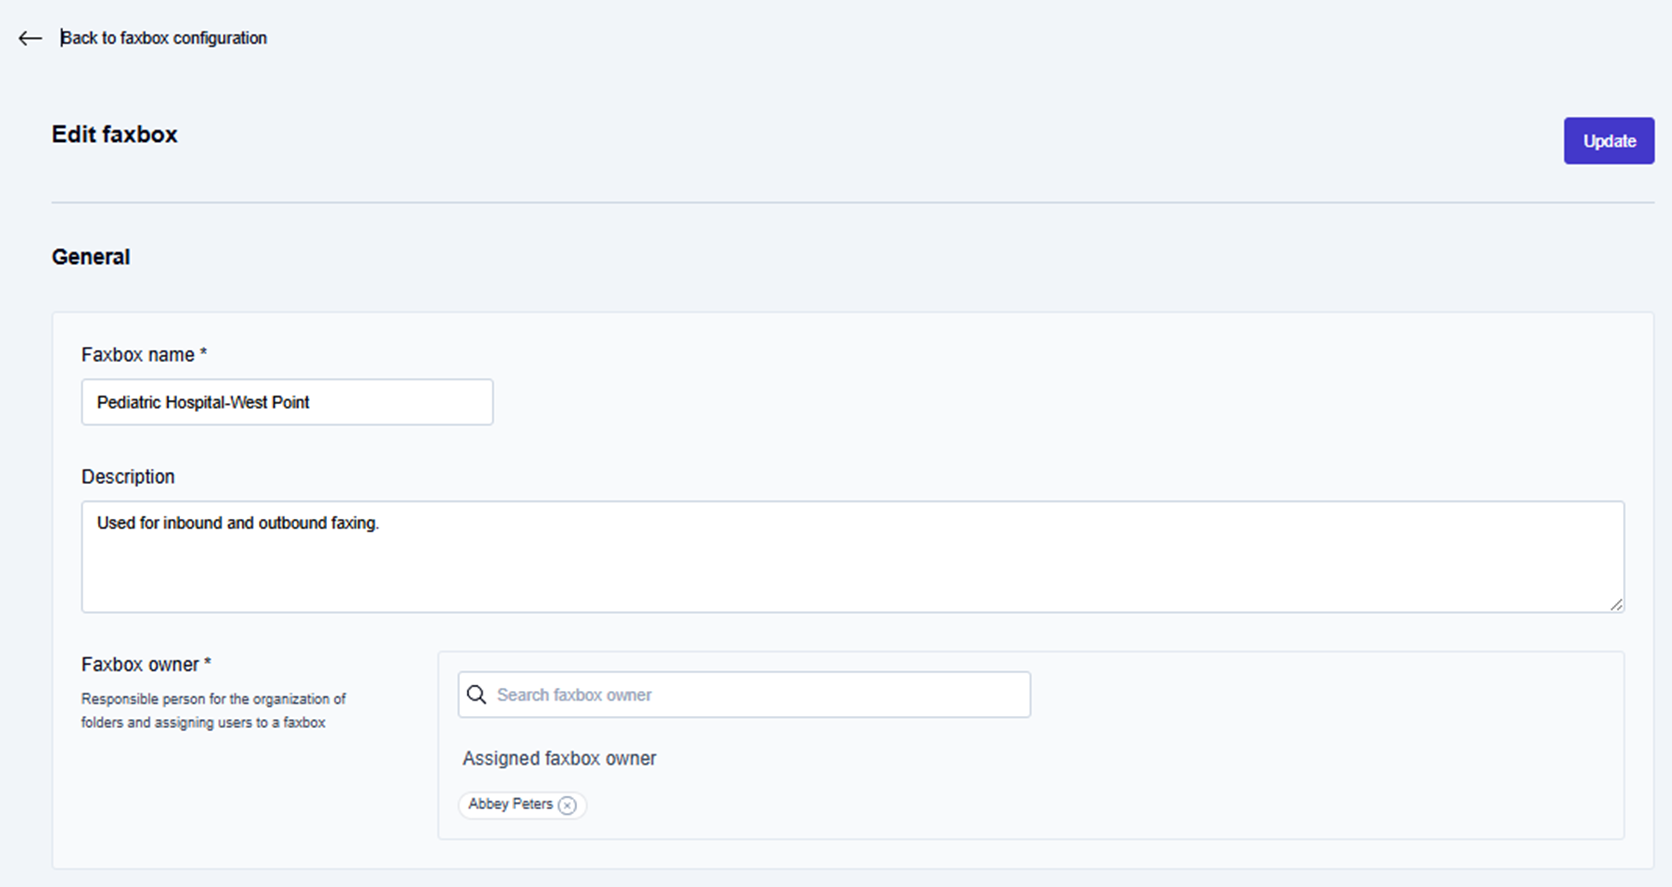Click the Edit faxbox page heading

[115, 135]
